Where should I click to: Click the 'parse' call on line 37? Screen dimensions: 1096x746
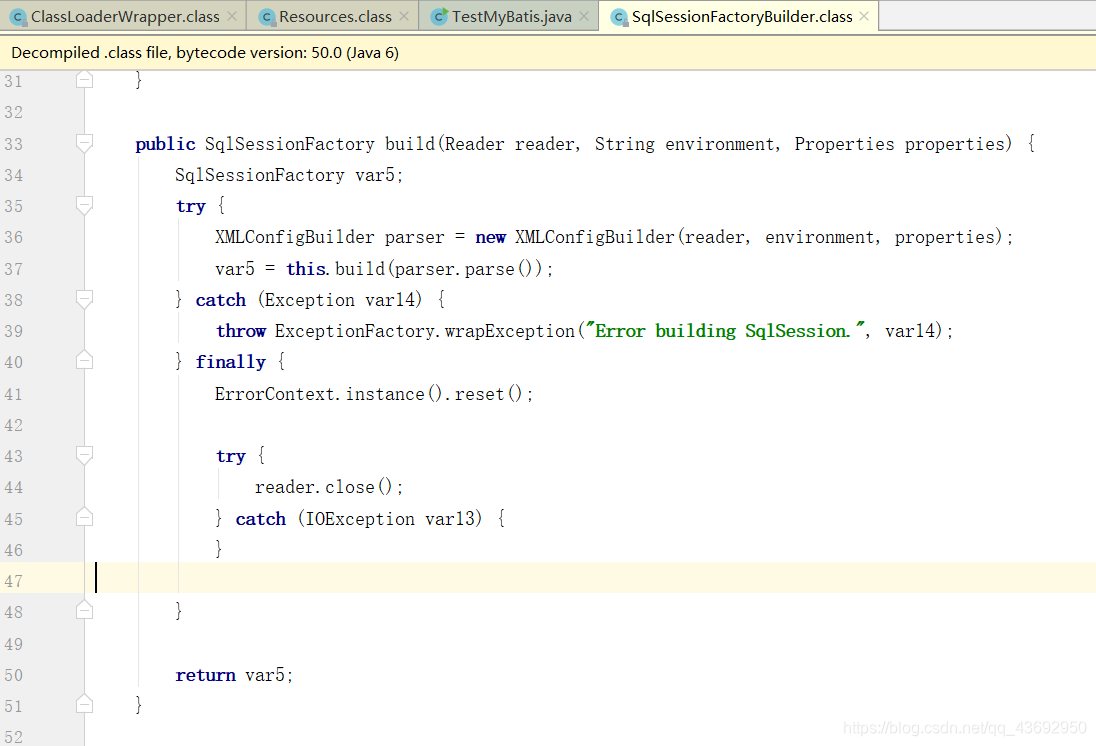click(x=489, y=269)
